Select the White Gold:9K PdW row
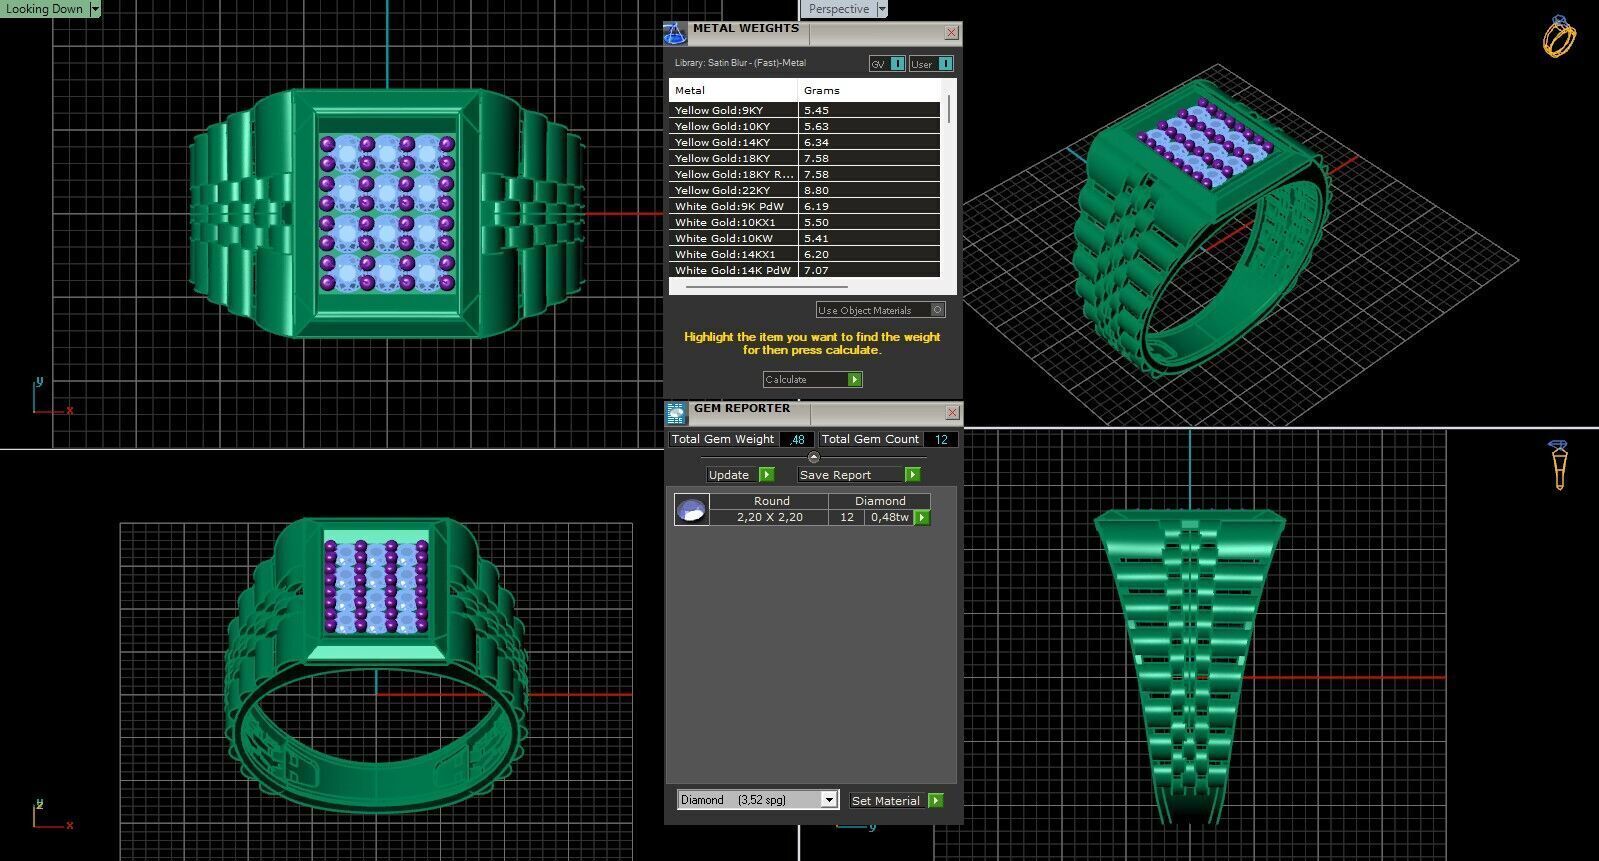This screenshot has height=861, width=1599. (804, 206)
